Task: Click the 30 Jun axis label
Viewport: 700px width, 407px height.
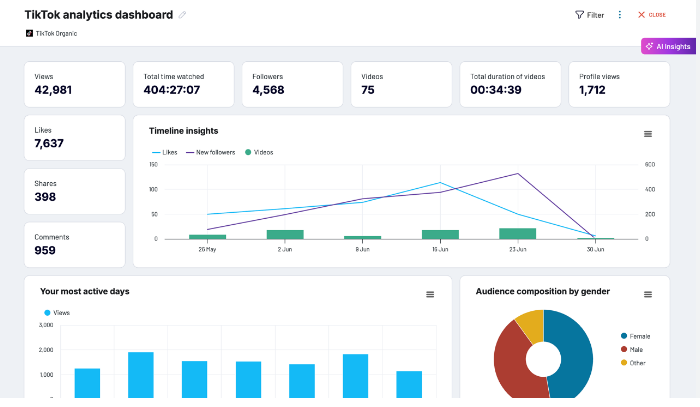Action: tap(595, 249)
